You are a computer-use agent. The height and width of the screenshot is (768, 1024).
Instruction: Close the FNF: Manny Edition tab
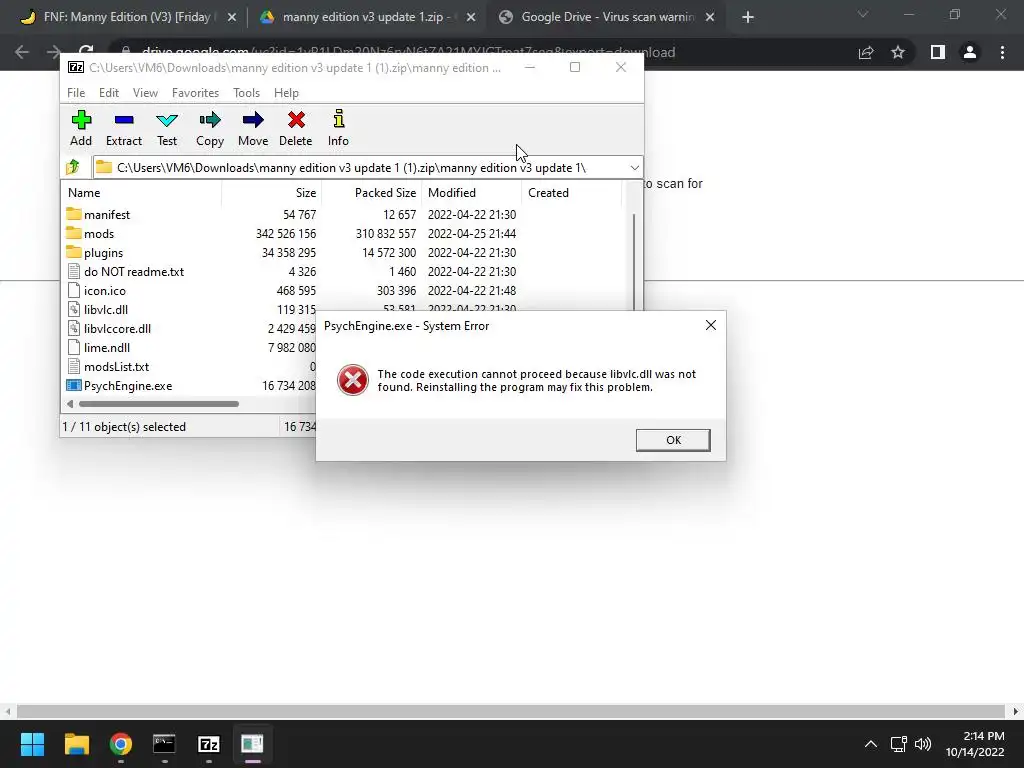231,18
